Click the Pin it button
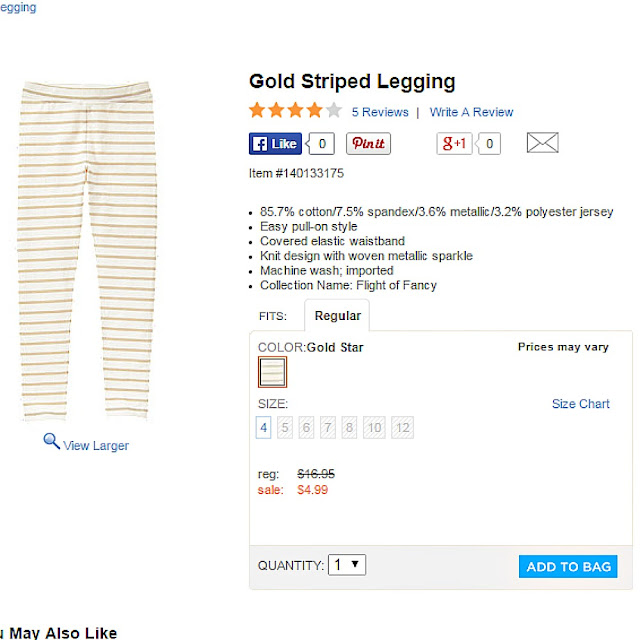This screenshot has width=640, height=640. [x=368, y=144]
